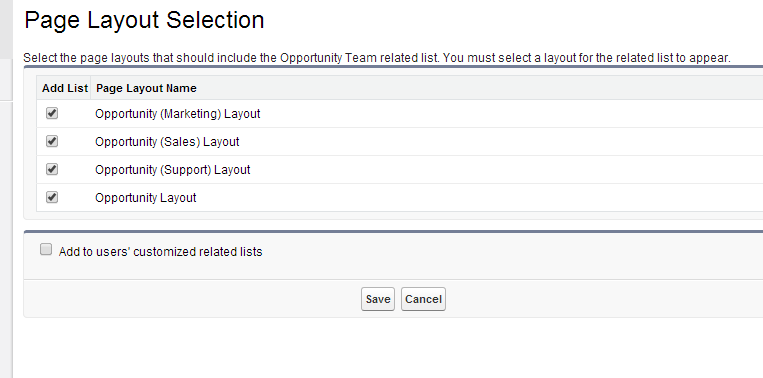Viewport: 763px width, 378px height.
Task: Untick the plain Opportunity Layout checkbox
Action: 52,197
